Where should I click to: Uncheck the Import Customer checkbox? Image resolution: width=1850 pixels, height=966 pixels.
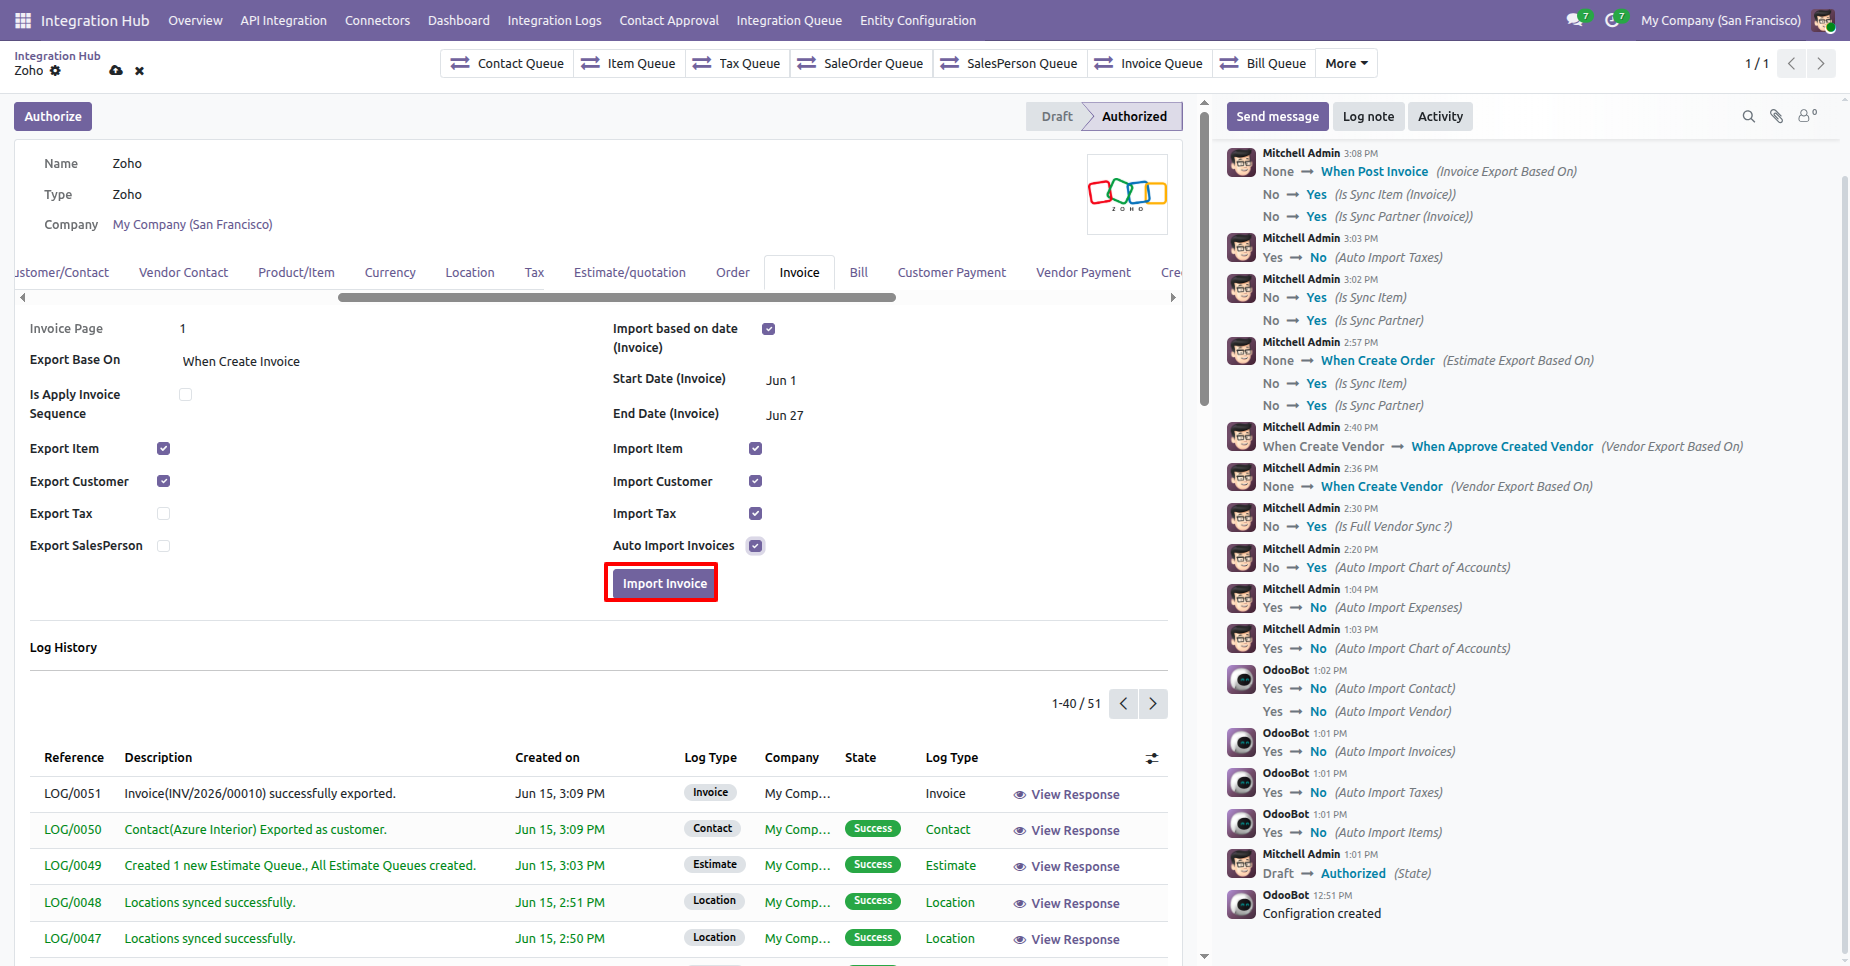pyautogui.click(x=755, y=481)
